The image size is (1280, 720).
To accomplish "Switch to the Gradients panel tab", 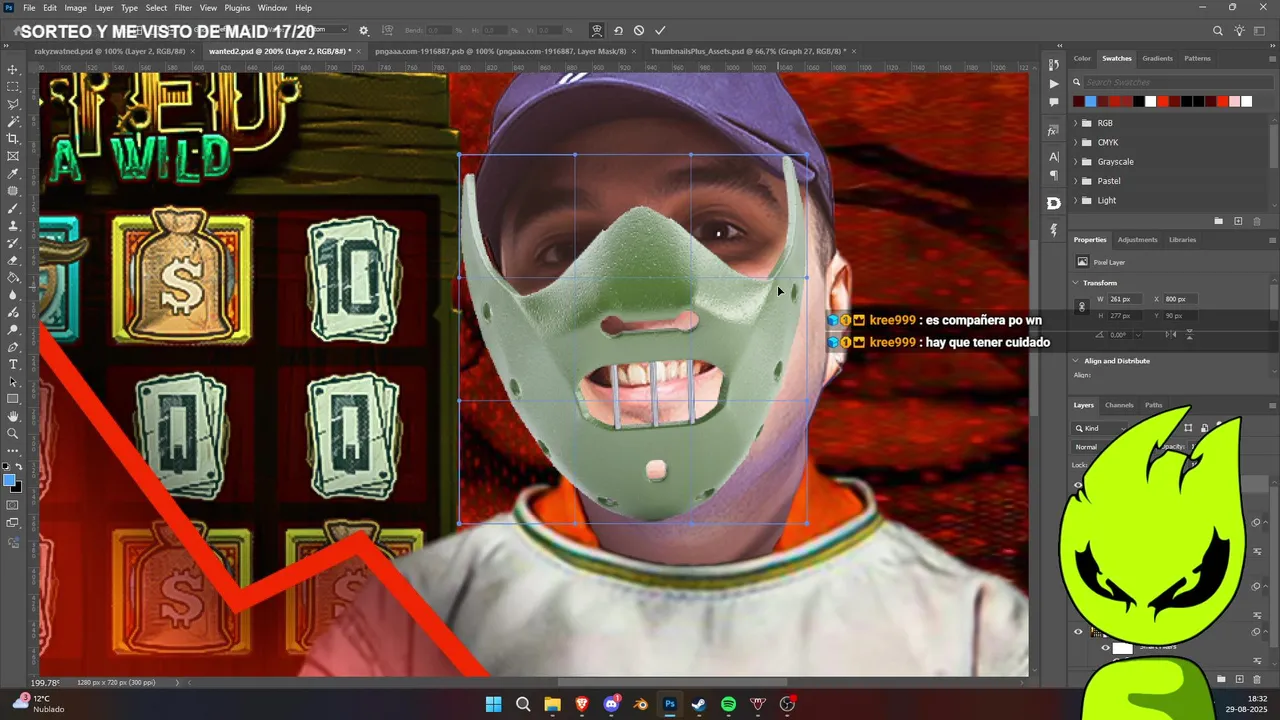I will point(1157,58).
